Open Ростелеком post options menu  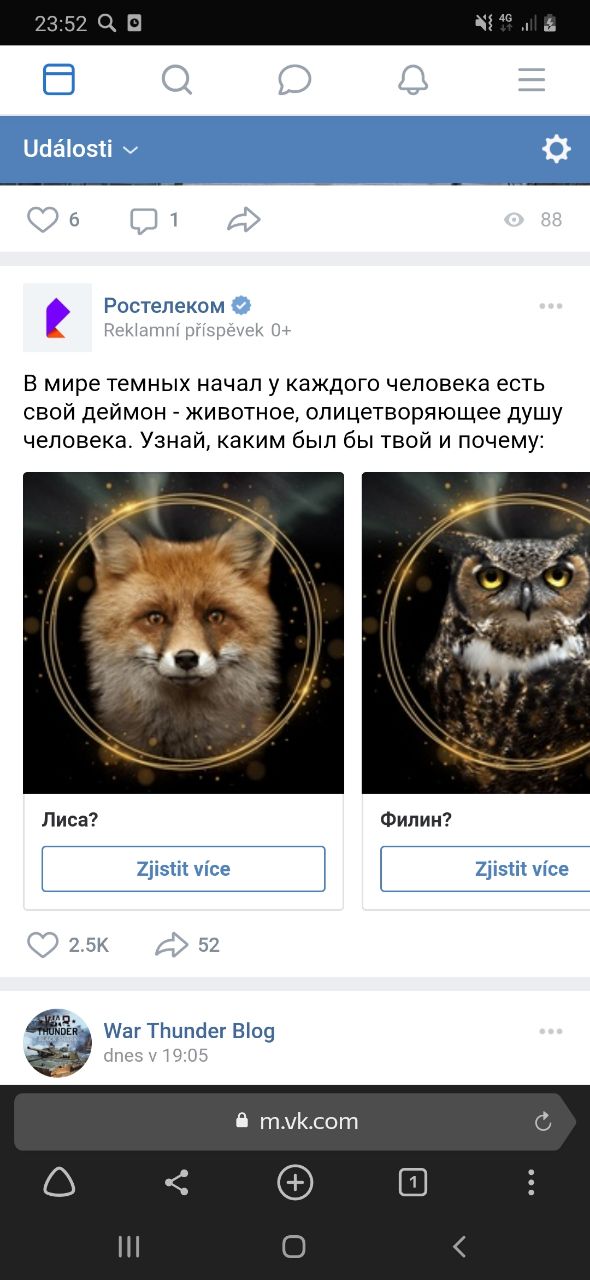[x=551, y=306]
